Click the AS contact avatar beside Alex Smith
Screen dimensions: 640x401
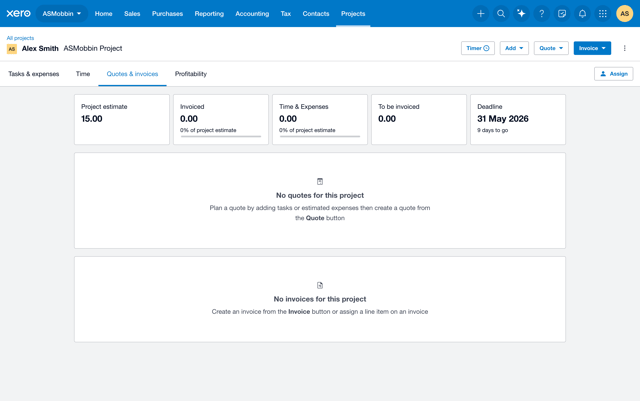tap(12, 49)
